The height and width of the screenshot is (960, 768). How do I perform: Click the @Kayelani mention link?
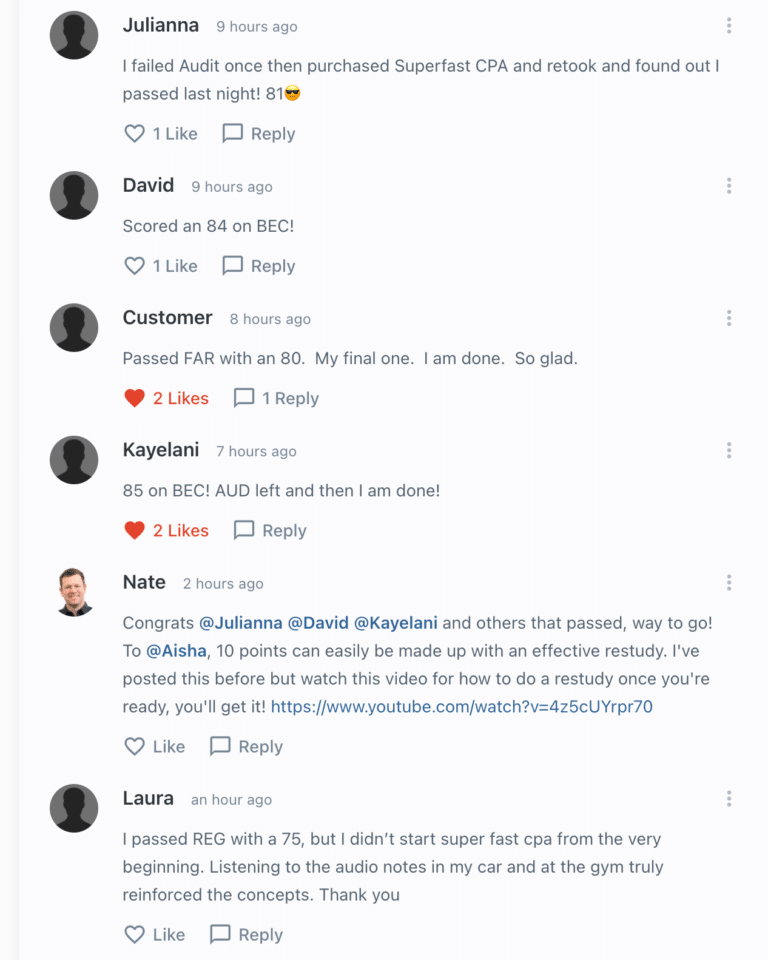(x=396, y=623)
